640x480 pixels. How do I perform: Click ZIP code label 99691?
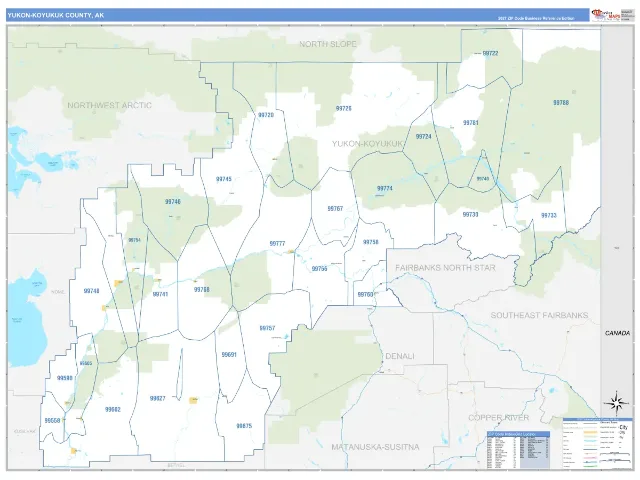pyautogui.click(x=229, y=355)
